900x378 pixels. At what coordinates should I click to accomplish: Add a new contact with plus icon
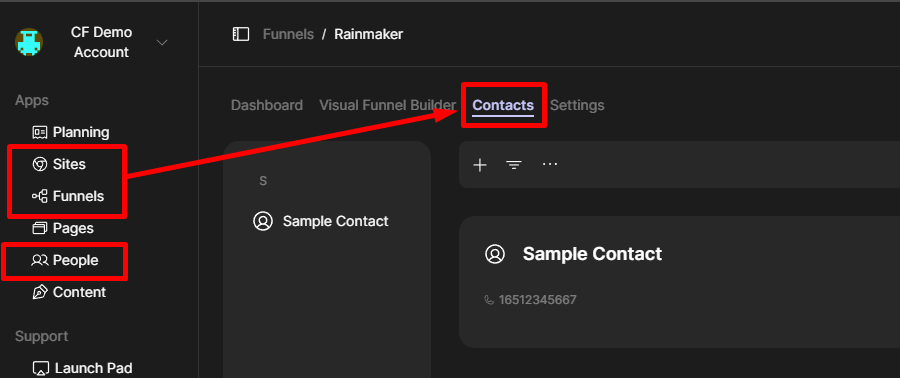(479, 165)
